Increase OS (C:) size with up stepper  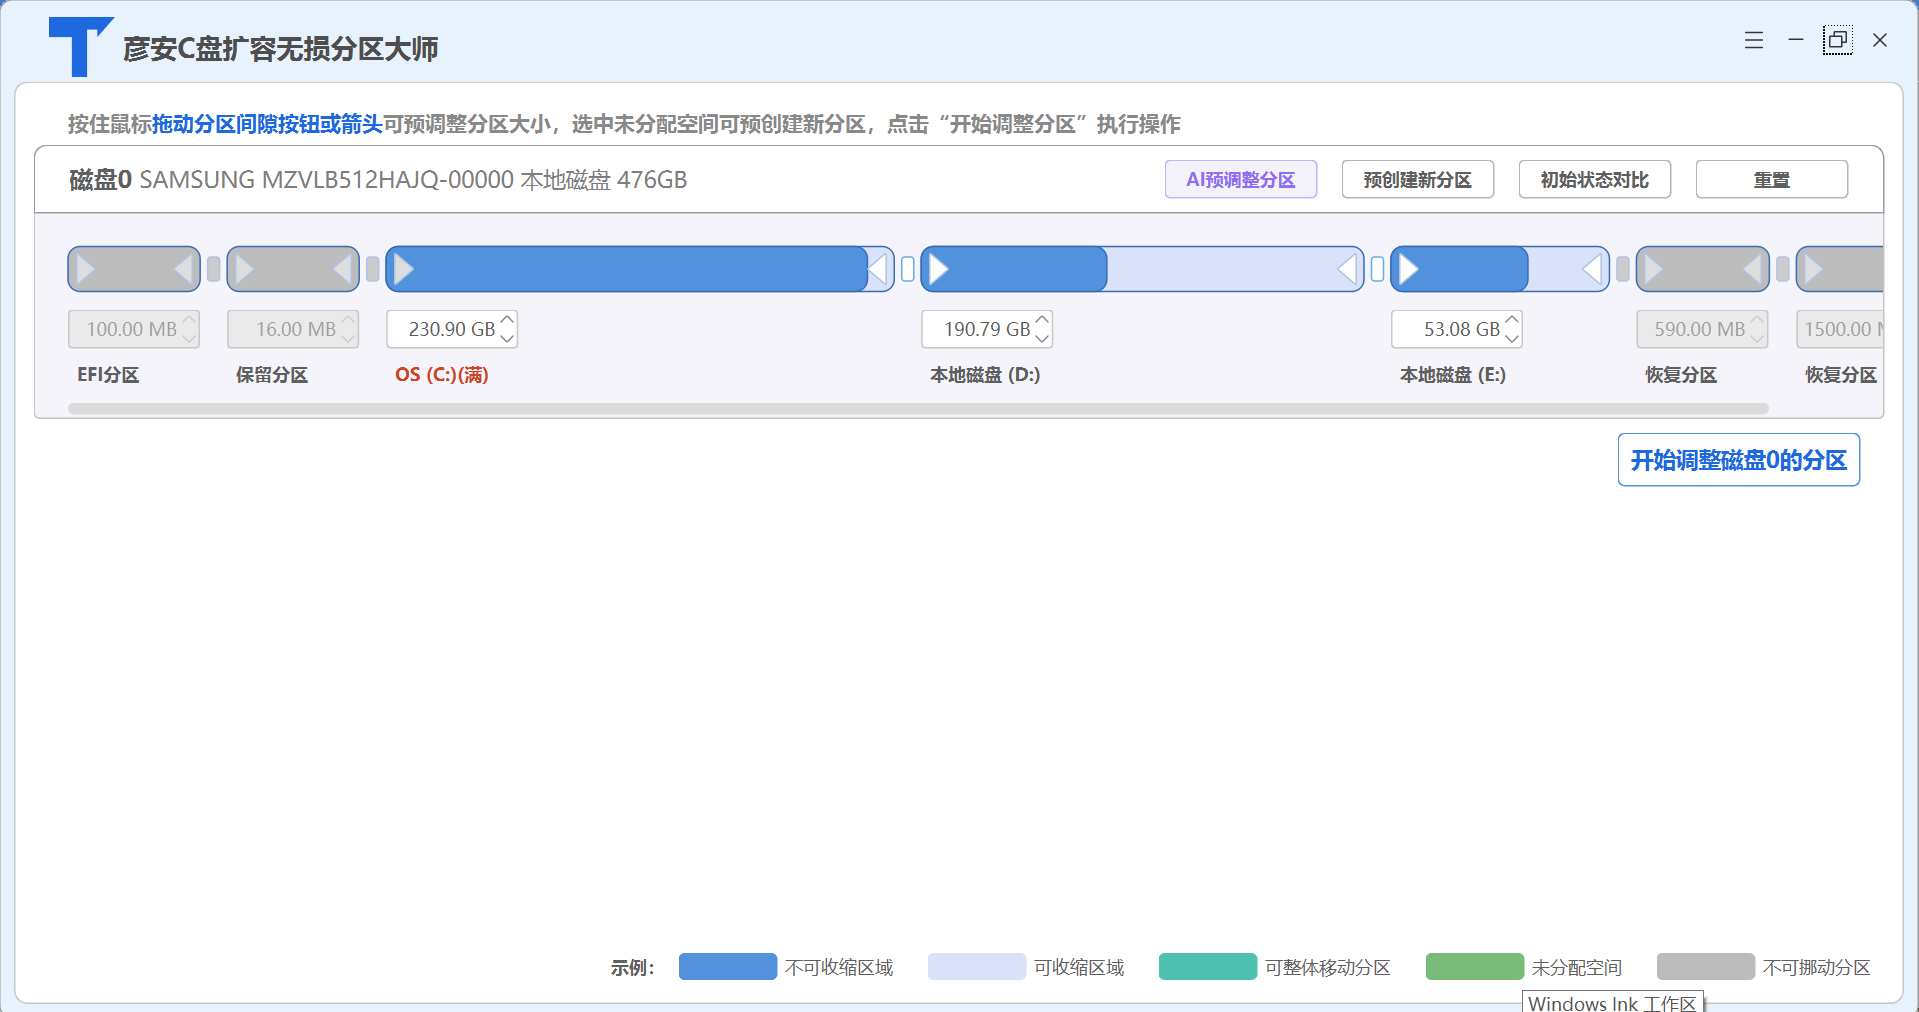coord(507,320)
